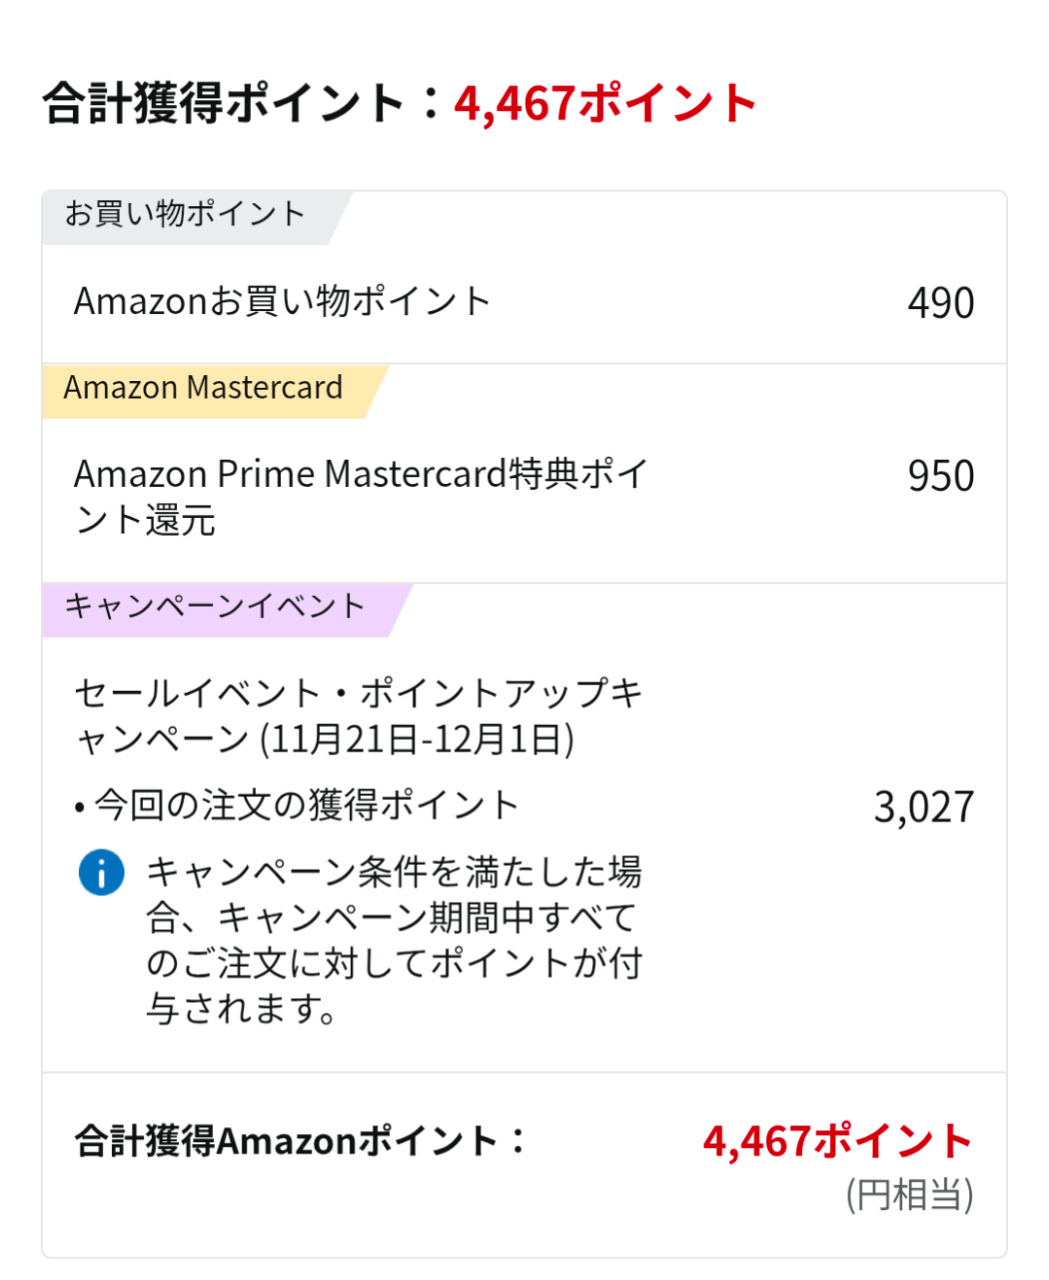This screenshot has height=1280, width=1049.
Task: Click the 490 points value
Action: (x=940, y=303)
